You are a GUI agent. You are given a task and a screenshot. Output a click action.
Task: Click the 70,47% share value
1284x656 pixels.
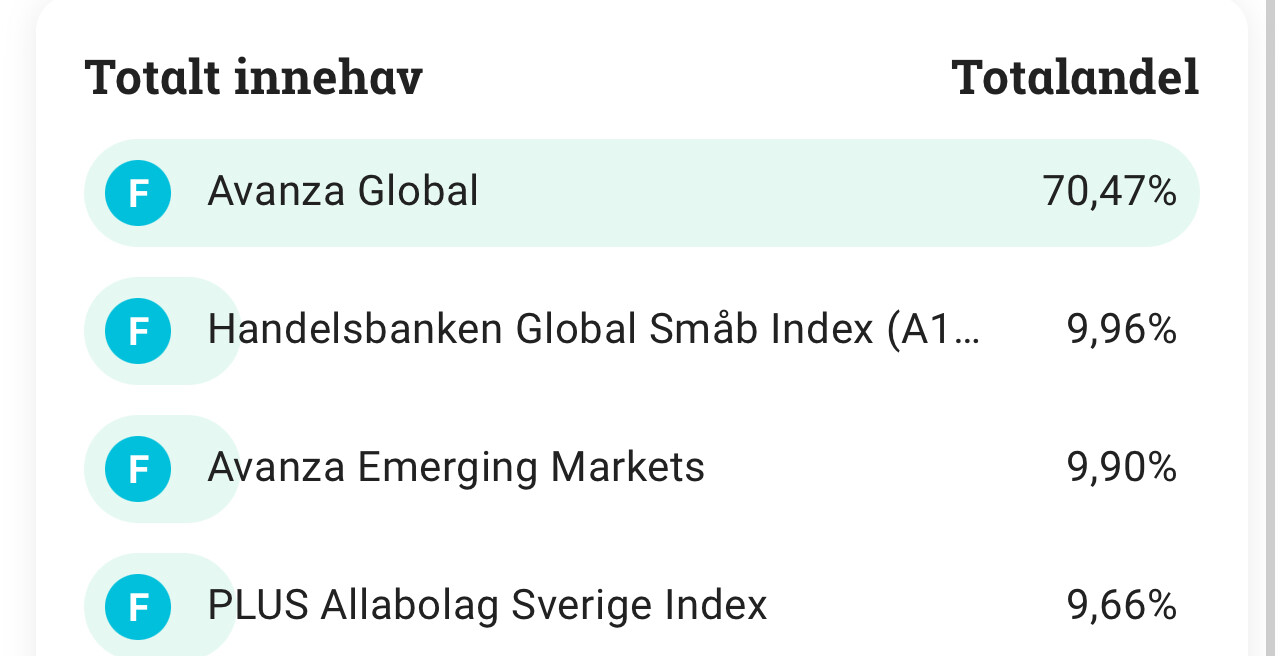tap(1109, 191)
